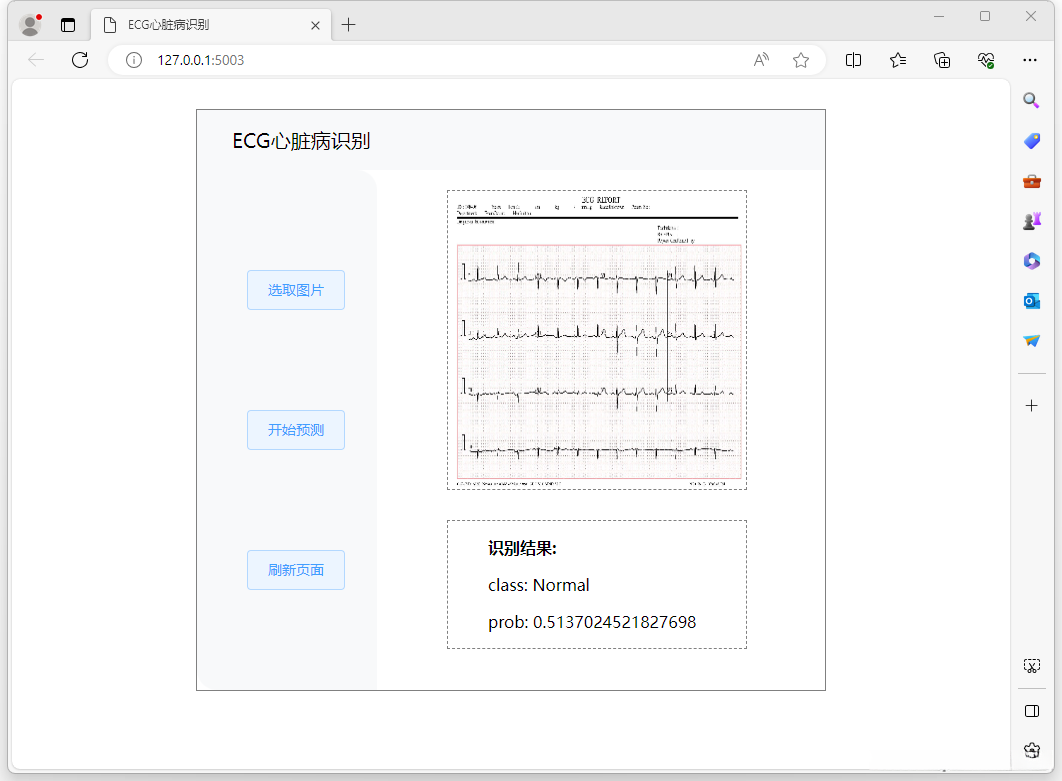Open the Games panel icon in sidebar

(x=1031, y=220)
